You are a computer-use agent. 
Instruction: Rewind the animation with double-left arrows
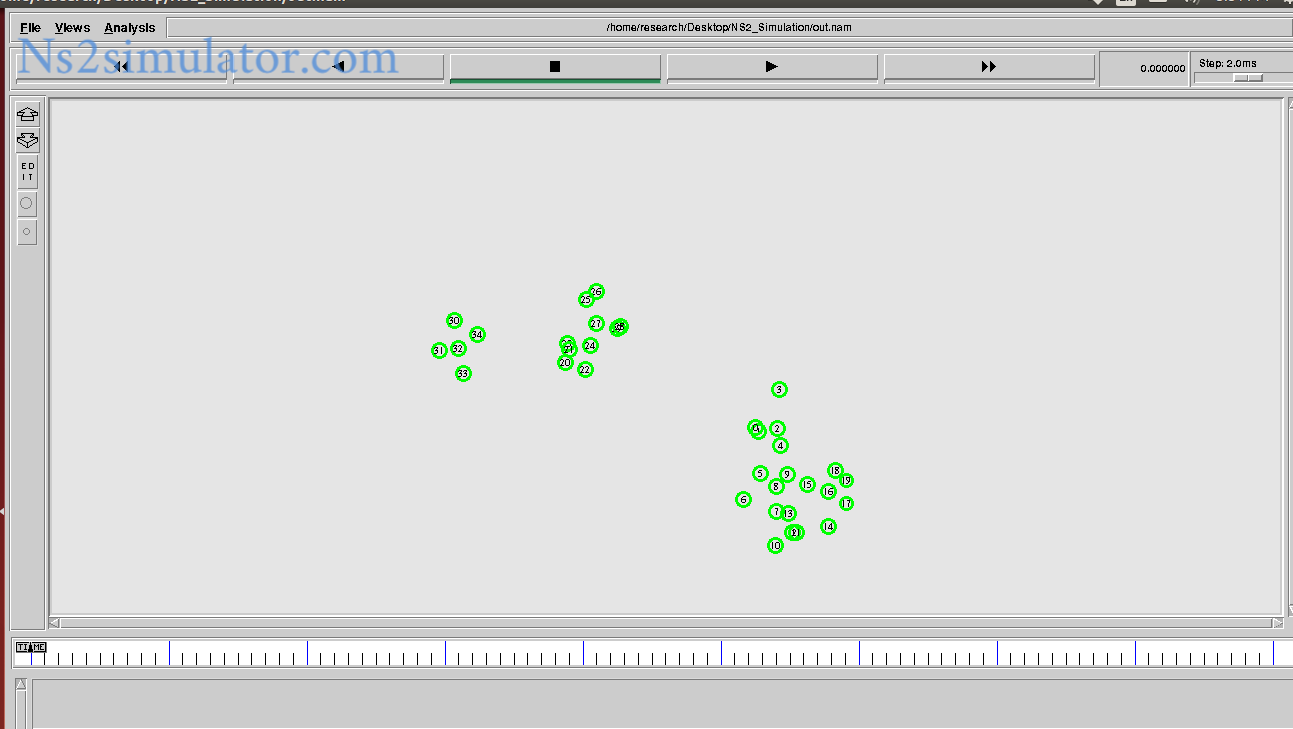pyautogui.click(x=122, y=67)
